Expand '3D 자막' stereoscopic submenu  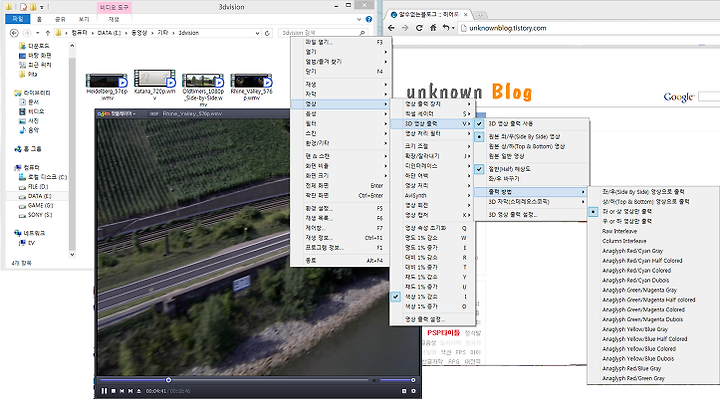[x=532, y=202]
